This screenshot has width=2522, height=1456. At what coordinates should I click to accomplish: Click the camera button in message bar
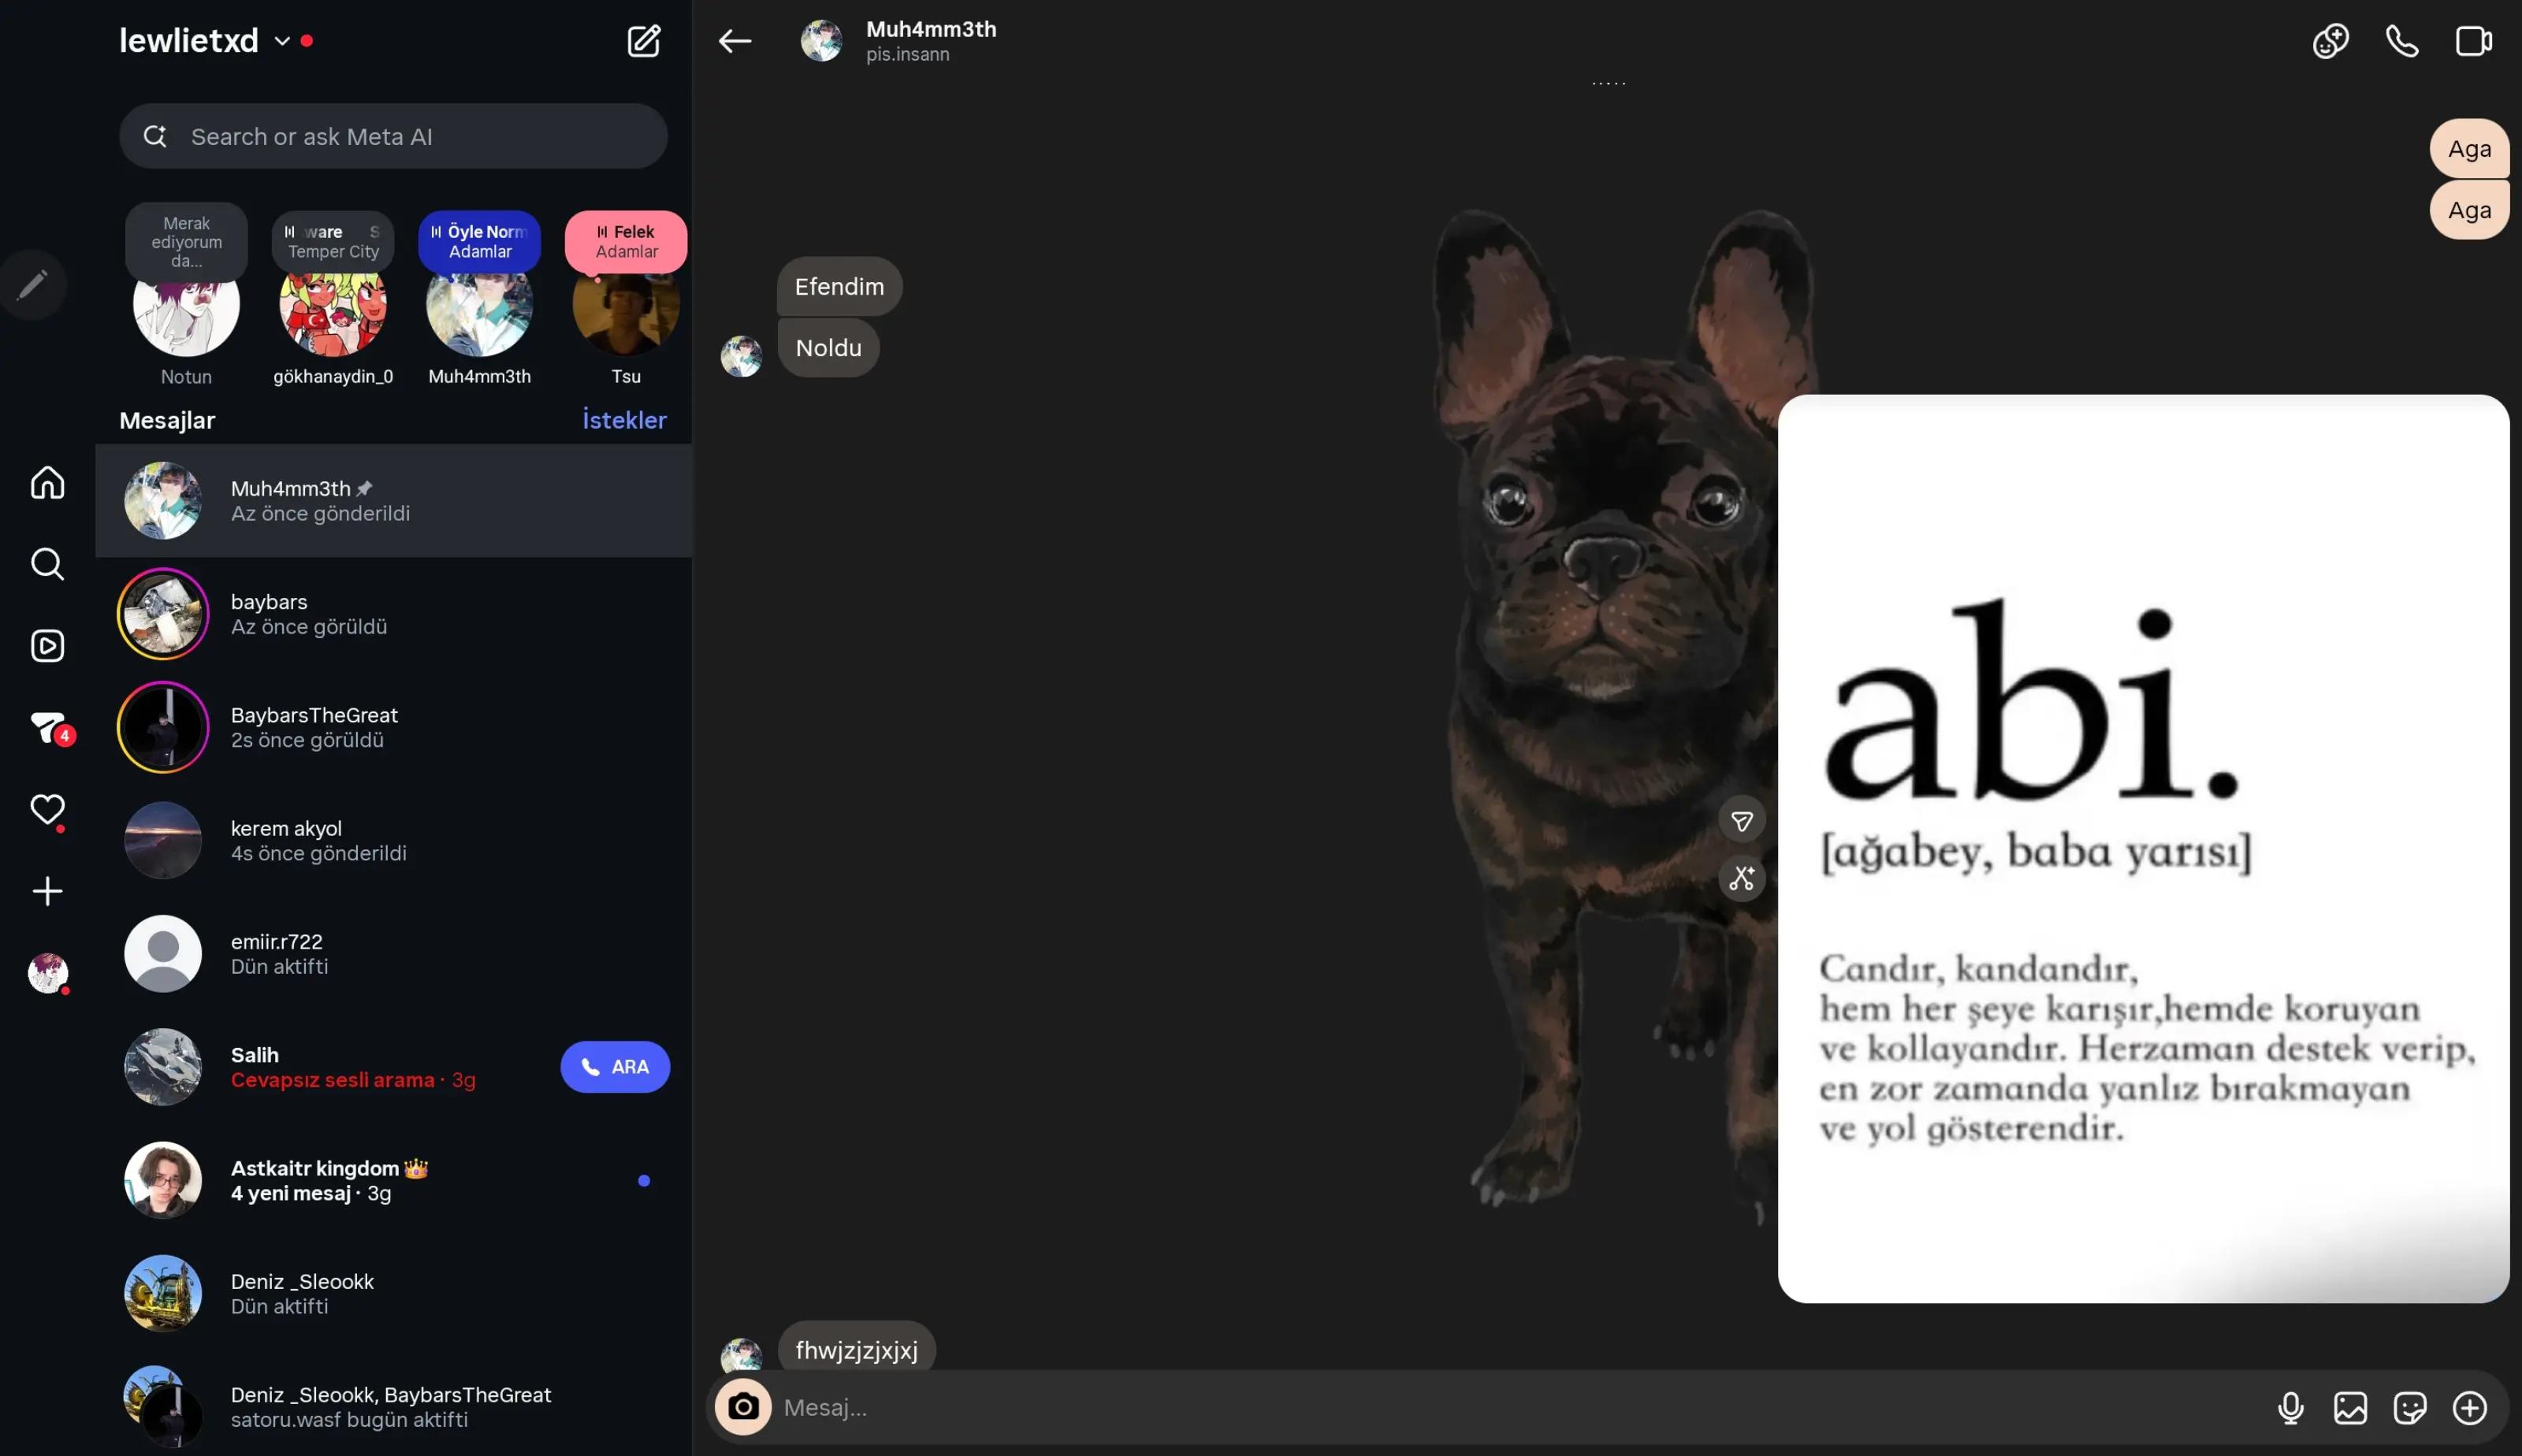[743, 1407]
